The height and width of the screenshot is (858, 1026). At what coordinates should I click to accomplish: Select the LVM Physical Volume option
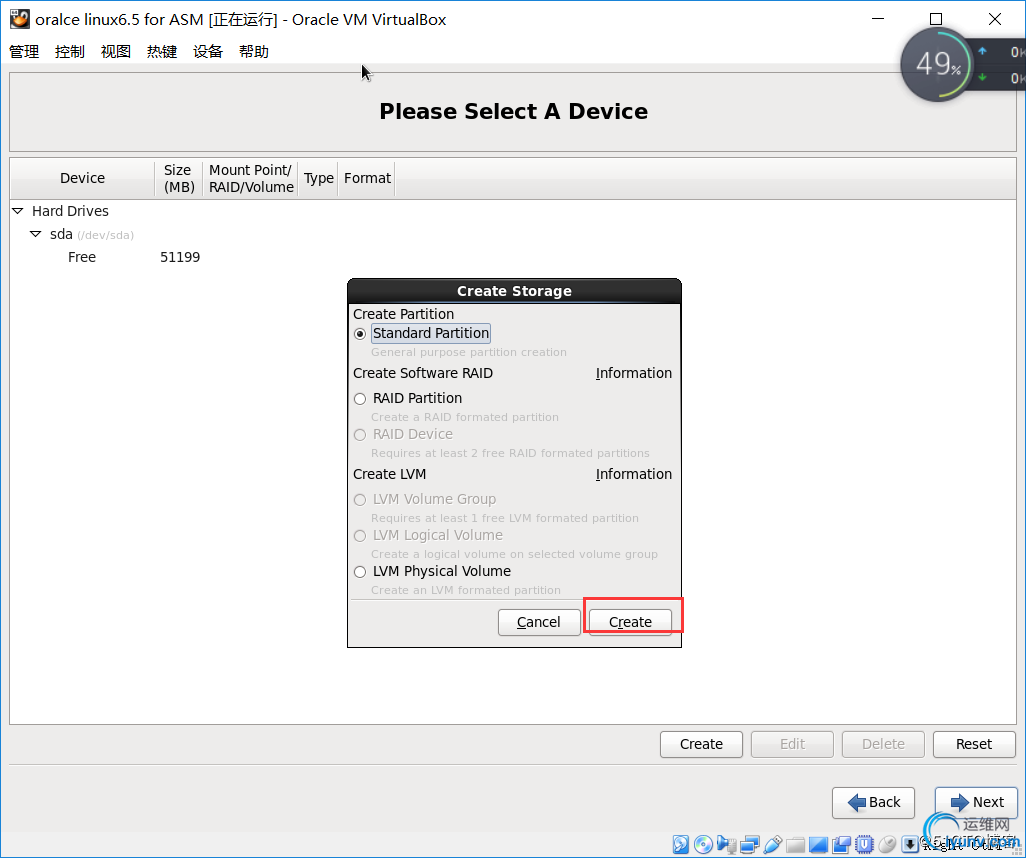click(x=360, y=572)
